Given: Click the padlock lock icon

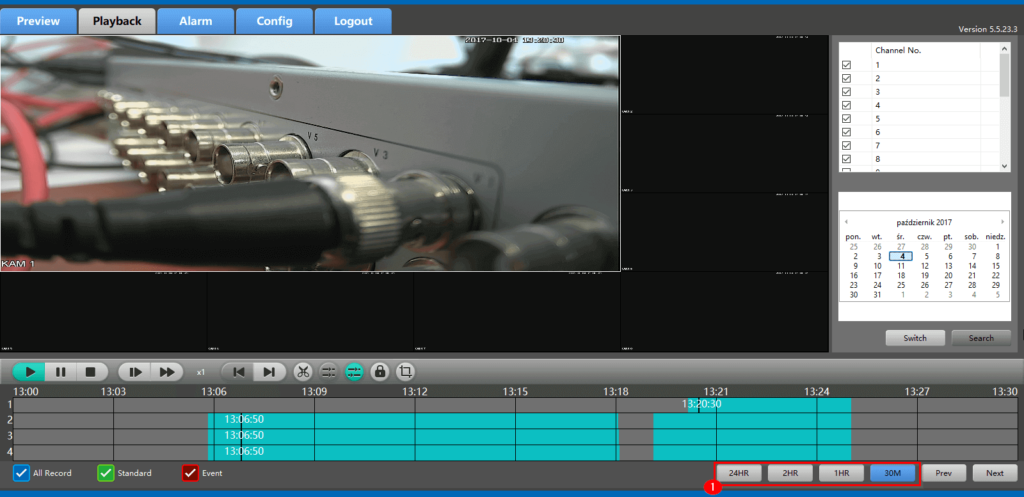Looking at the screenshot, I should (x=380, y=371).
